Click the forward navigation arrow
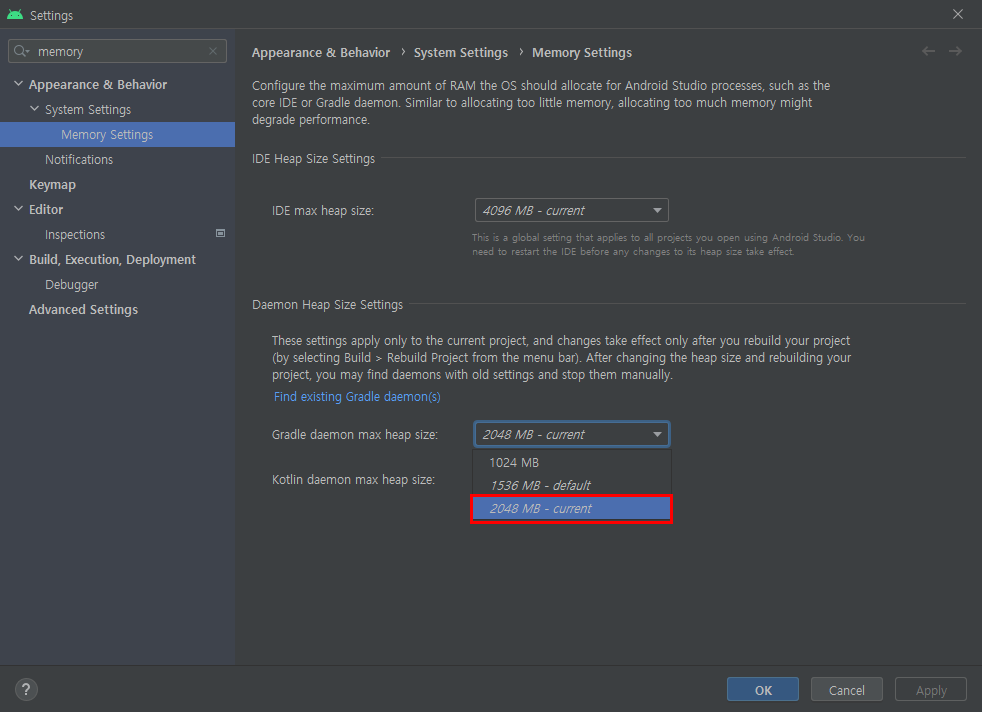The width and height of the screenshot is (982, 712). [x=955, y=51]
